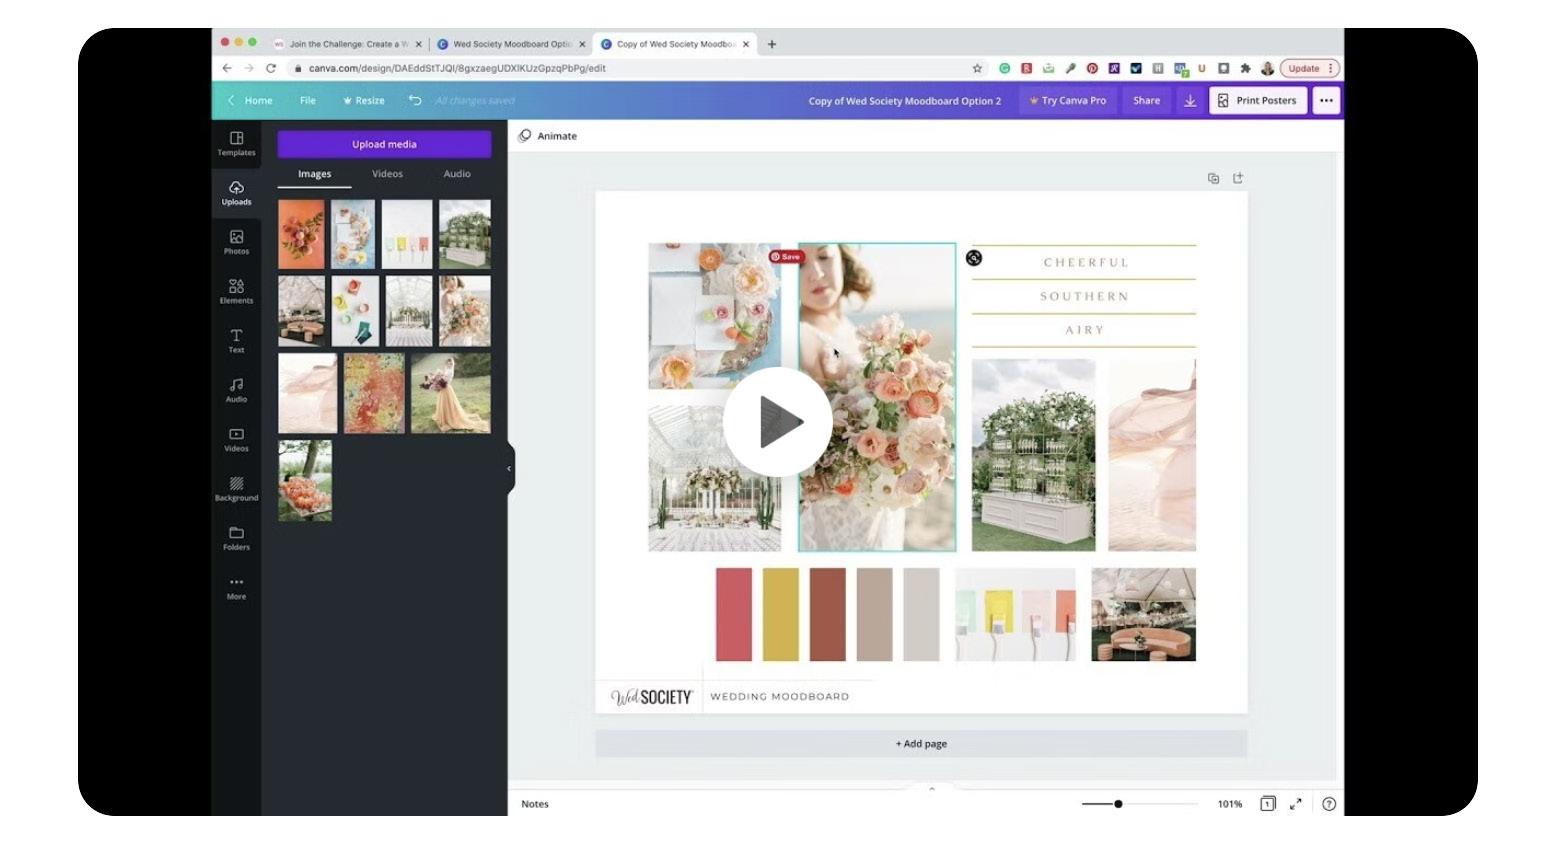Open the grid view page icon in the bottom bar
Screen dimensions: 1562x848
tap(1267, 804)
